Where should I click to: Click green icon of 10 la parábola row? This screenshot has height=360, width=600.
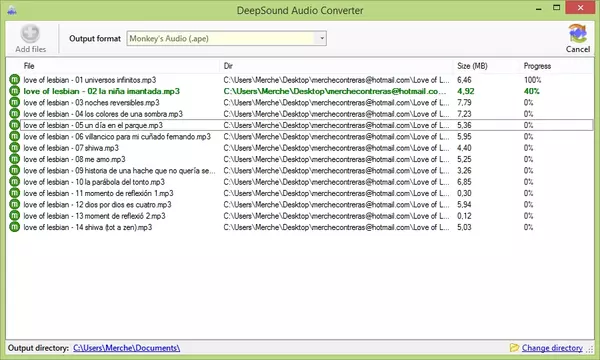(14, 182)
